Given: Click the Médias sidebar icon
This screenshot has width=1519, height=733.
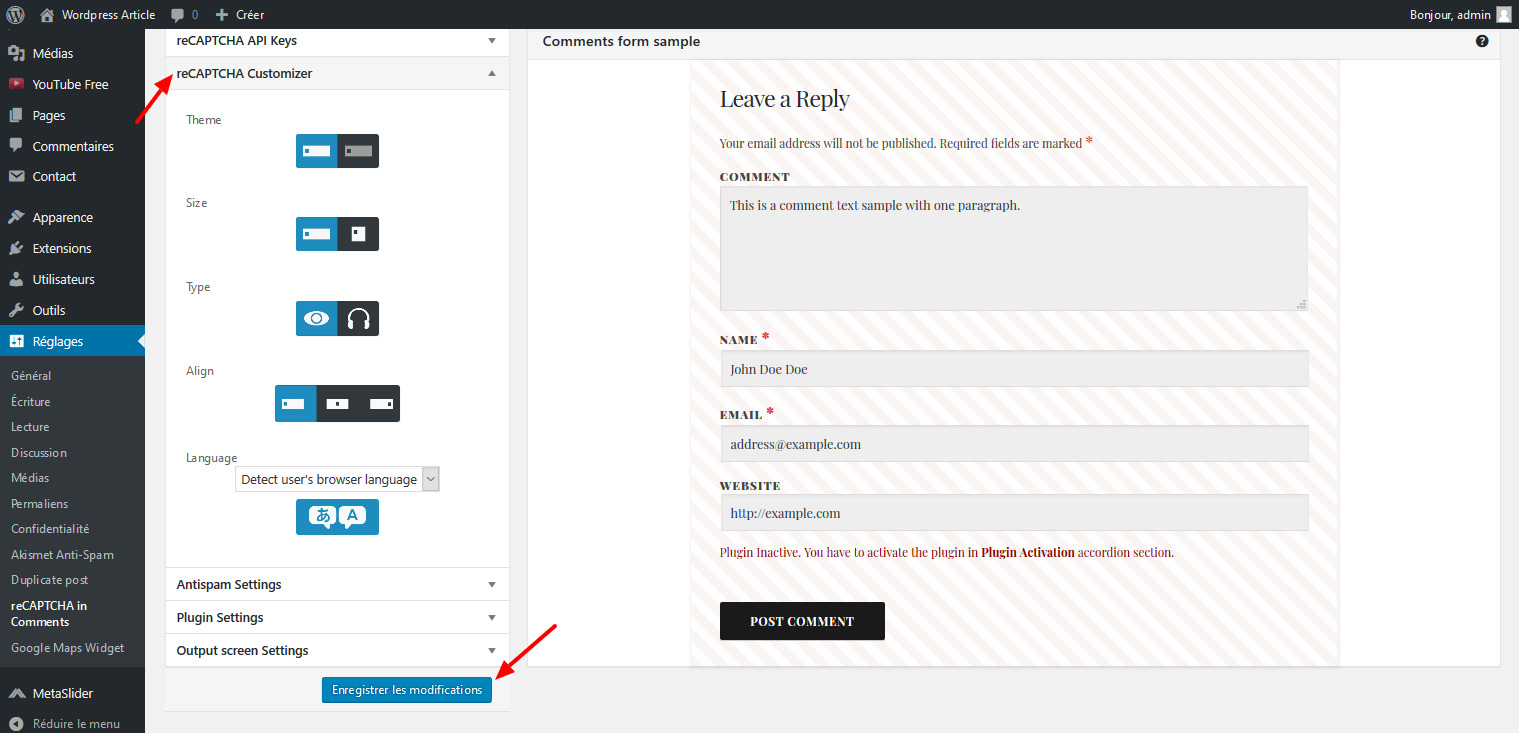Looking at the screenshot, I should [x=16, y=53].
